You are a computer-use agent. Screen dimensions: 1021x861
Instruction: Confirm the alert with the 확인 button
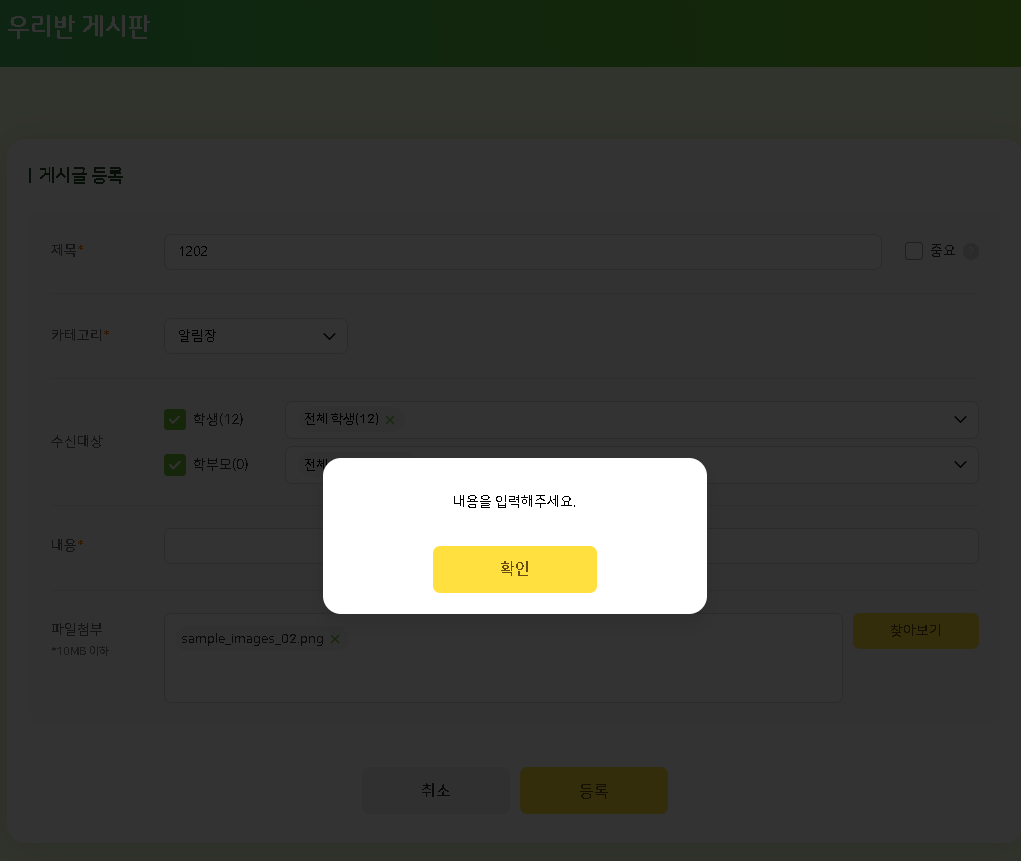click(x=514, y=569)
